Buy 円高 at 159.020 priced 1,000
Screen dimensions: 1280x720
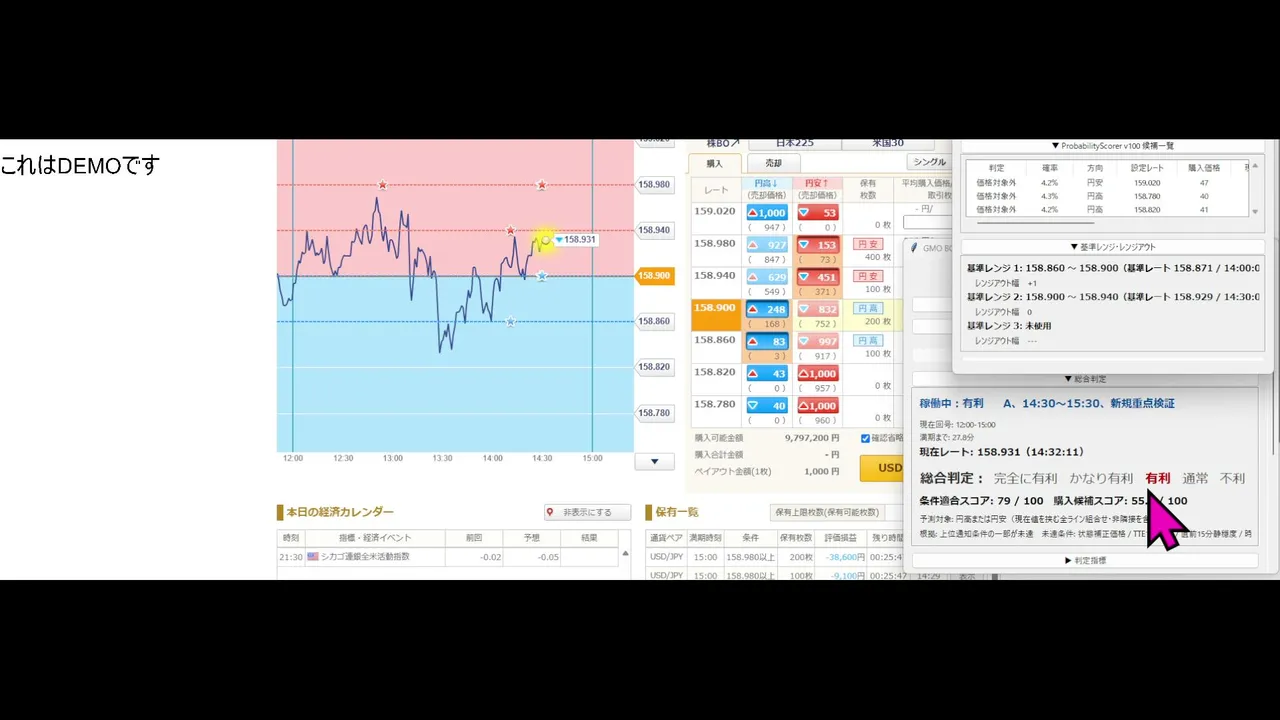point(767,213)
